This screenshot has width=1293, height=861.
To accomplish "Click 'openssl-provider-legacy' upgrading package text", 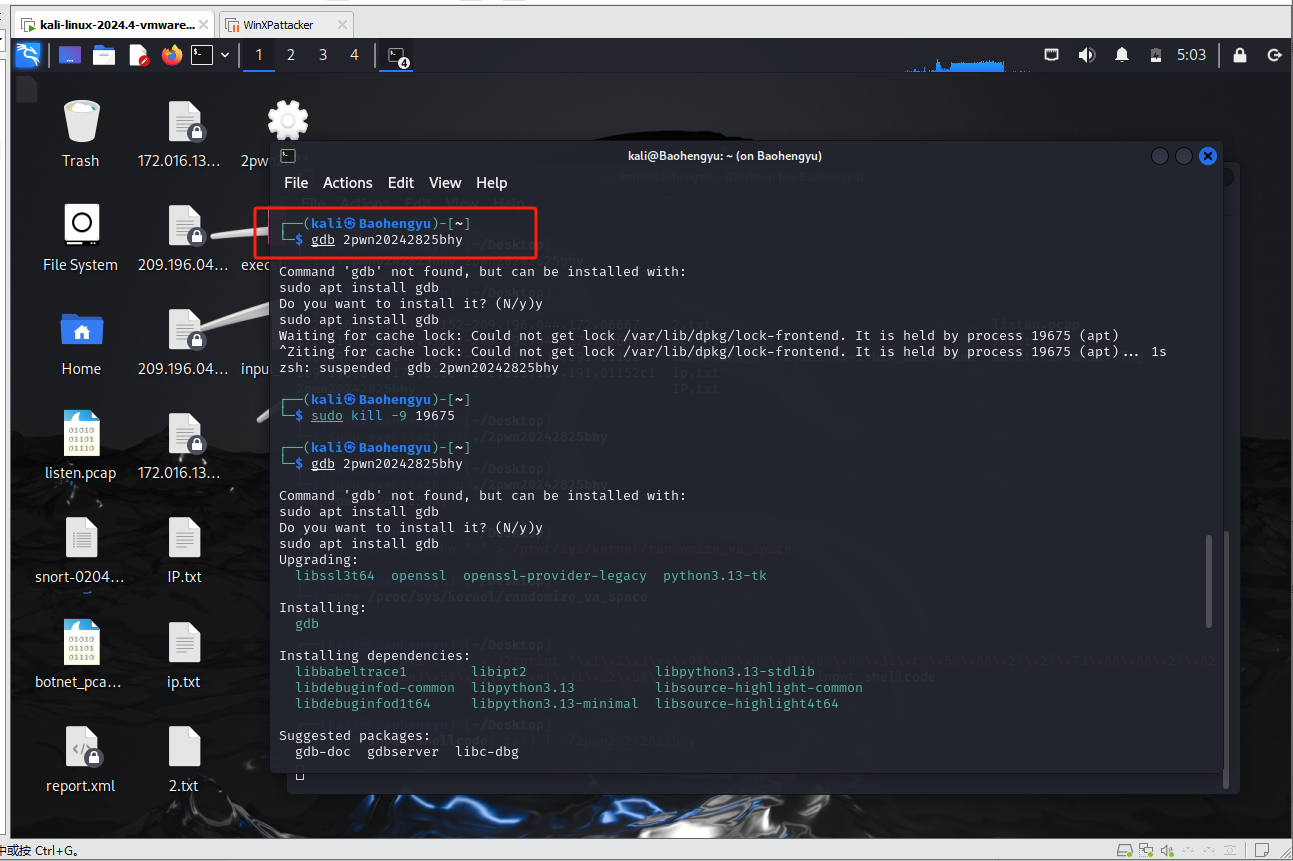I will [x=555, y=575].
